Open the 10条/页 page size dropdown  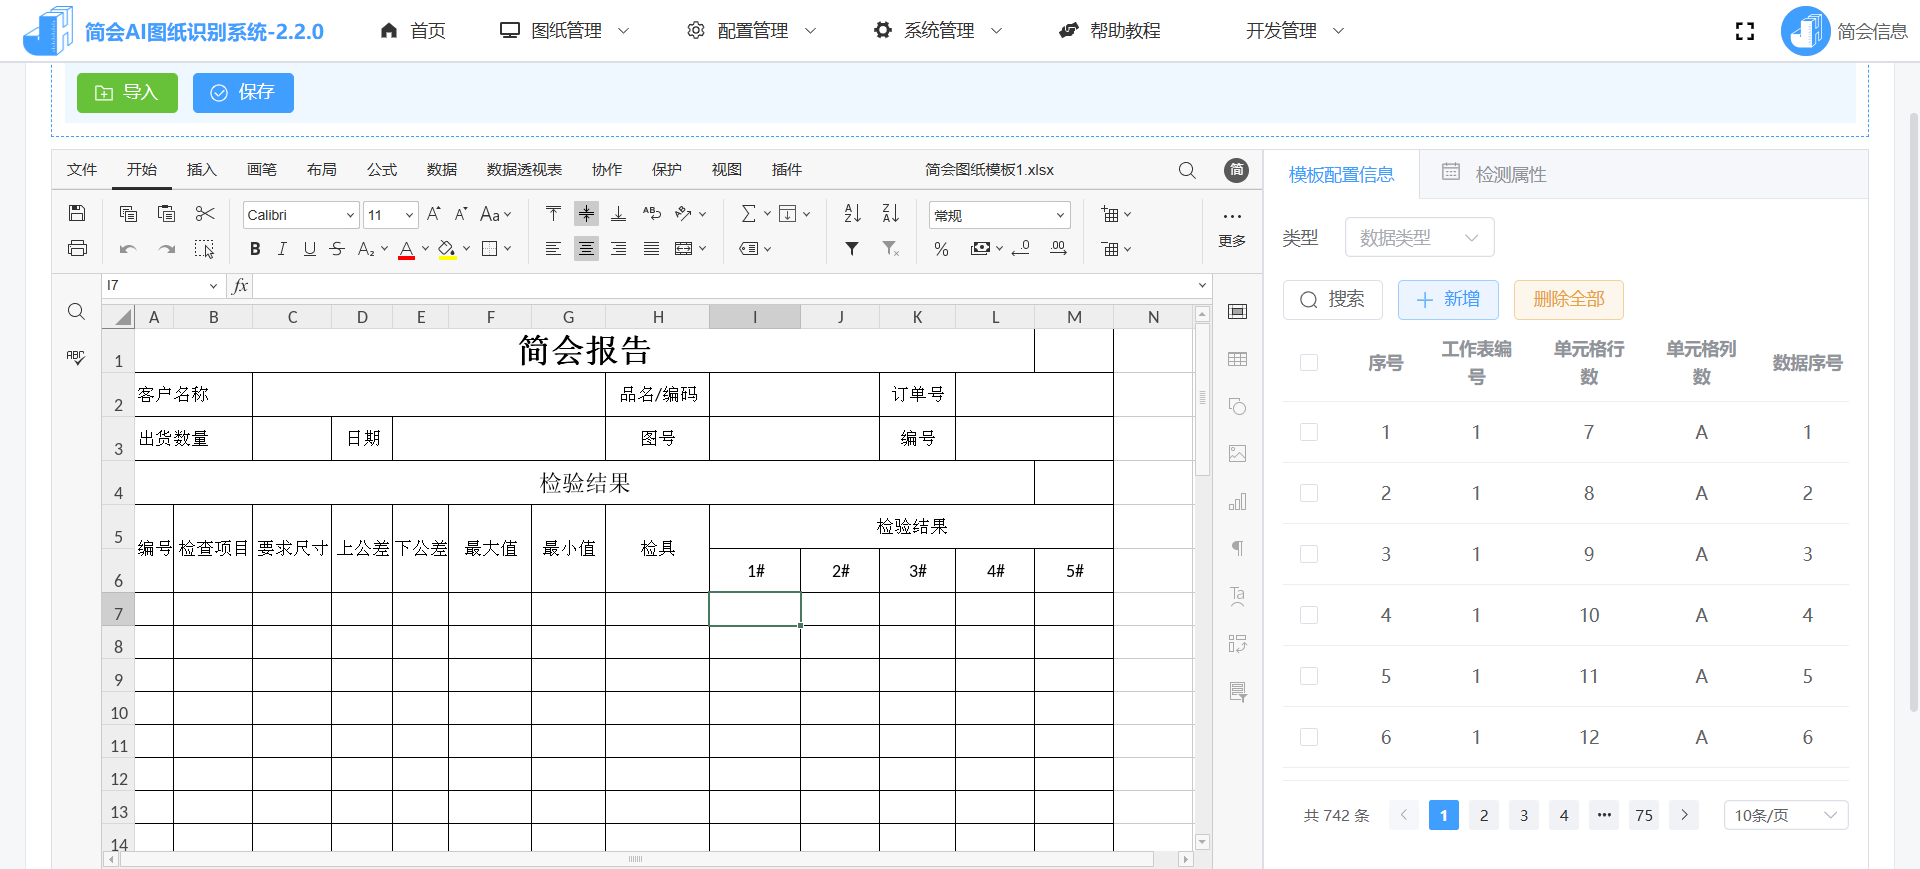[1785, 815]
